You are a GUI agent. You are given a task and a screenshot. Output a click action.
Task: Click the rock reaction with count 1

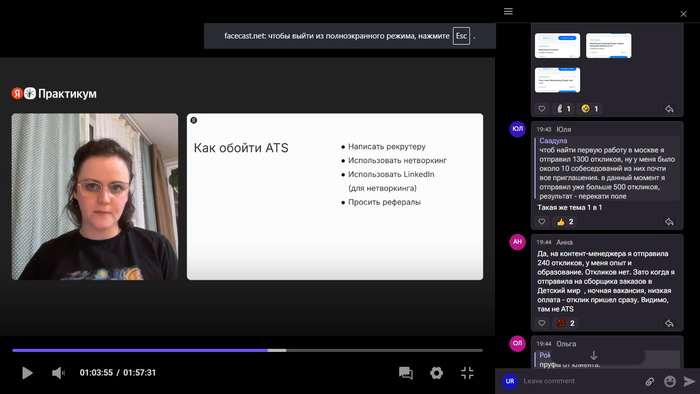pos(563,108)
